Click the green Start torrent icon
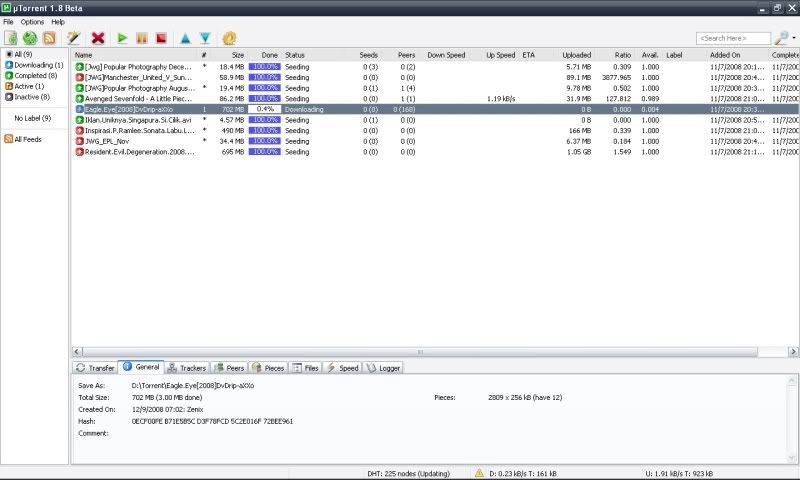800x480 pixels. 122,38
